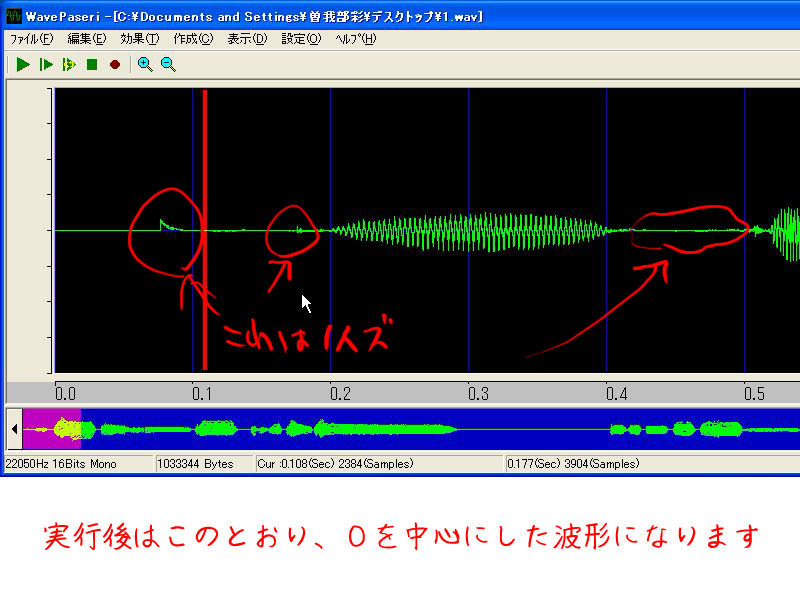Image resolution: width=800 pixels, height=600 pixels.
Task: Click the 0.1 marker on the time ruler
Action: 202,394
